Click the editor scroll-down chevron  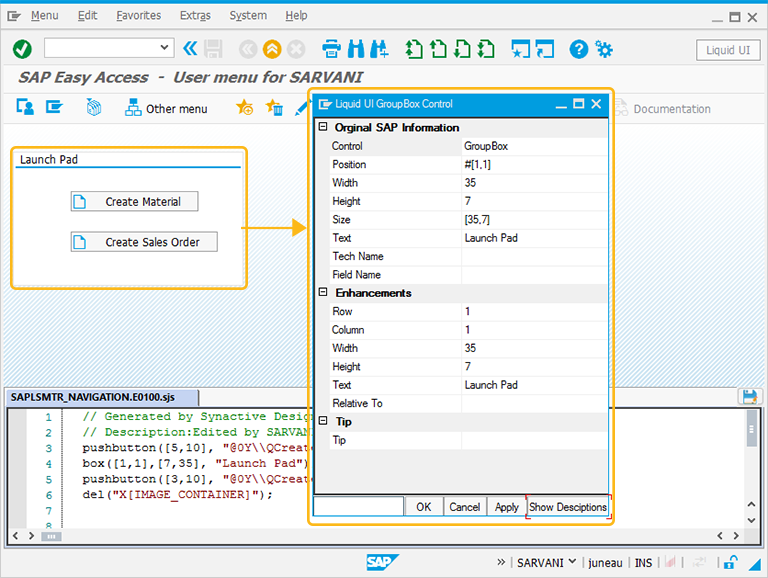(x=751, y=520)
